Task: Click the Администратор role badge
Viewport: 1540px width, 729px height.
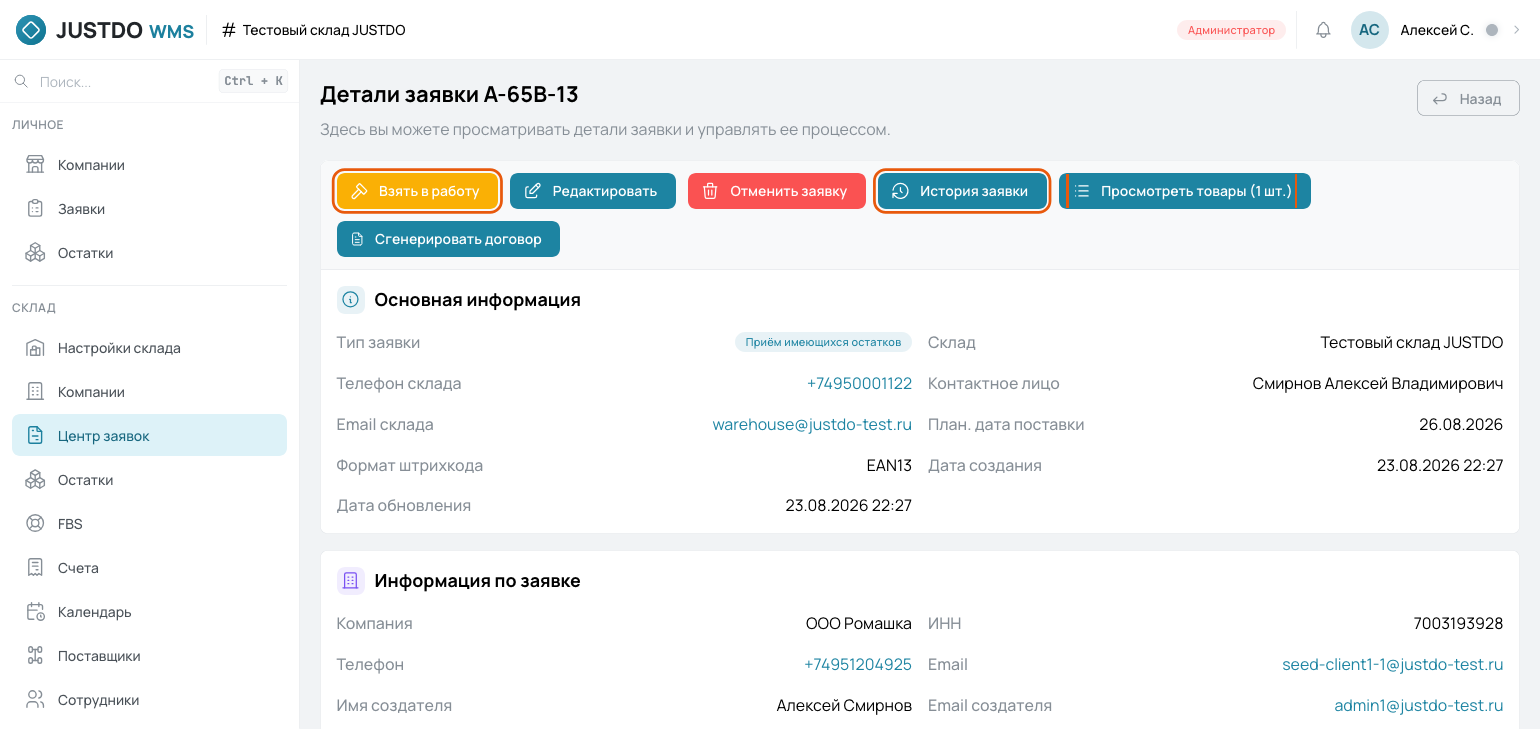Action: (x=1231, y=30)
